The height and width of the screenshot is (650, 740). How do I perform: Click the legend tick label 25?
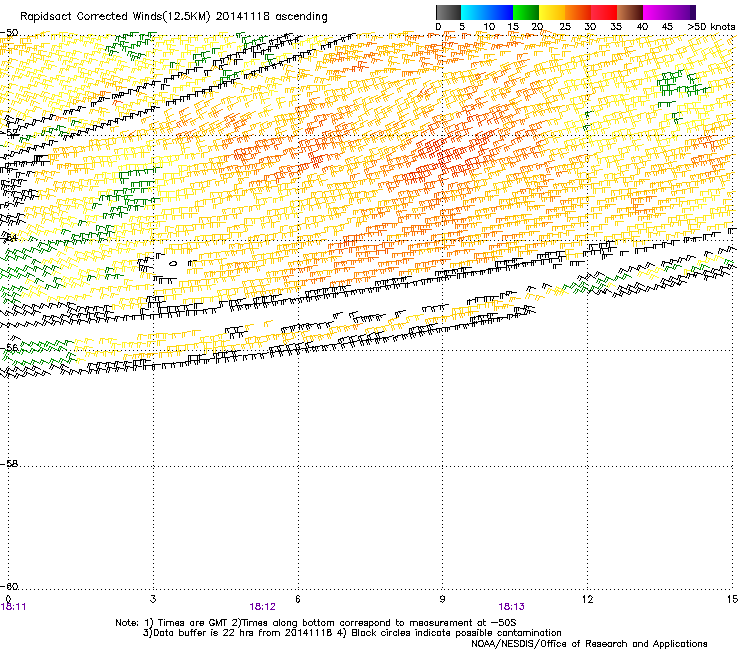[x=565, y=27]
